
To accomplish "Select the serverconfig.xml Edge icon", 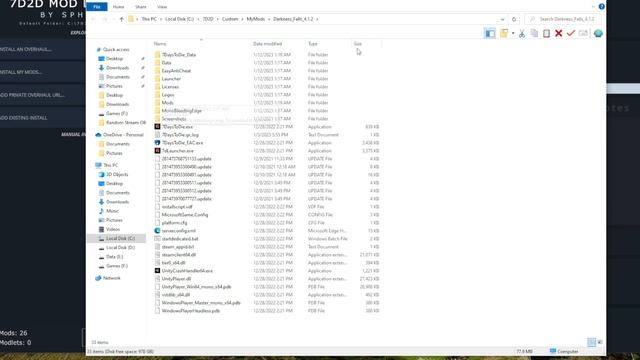I will click(157, 231).
